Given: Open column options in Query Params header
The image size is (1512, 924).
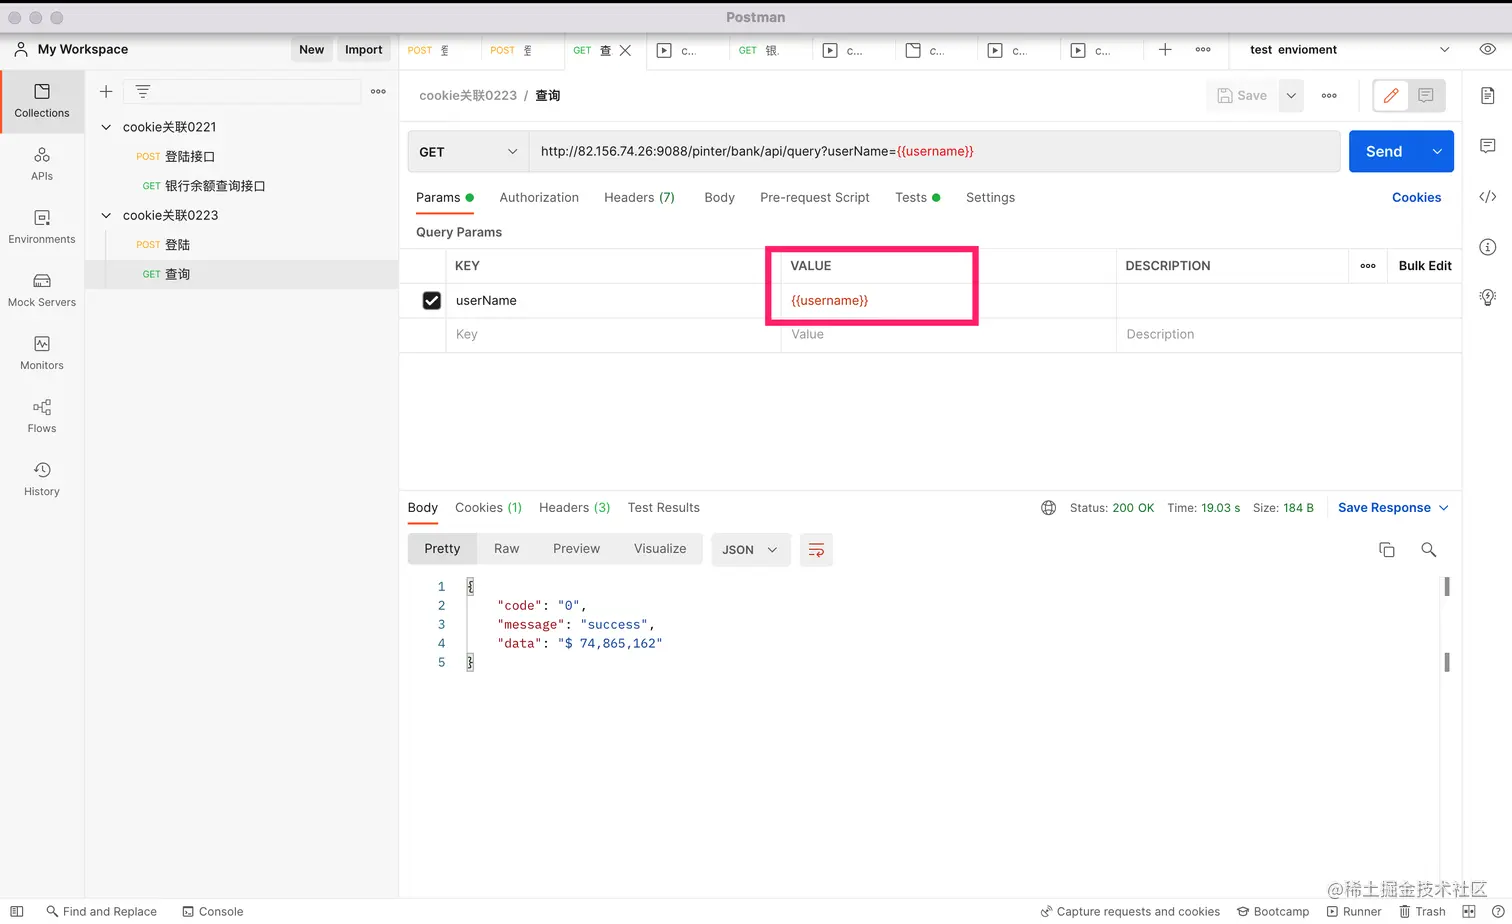Looking at the screenshot, I should point(1368,266).
